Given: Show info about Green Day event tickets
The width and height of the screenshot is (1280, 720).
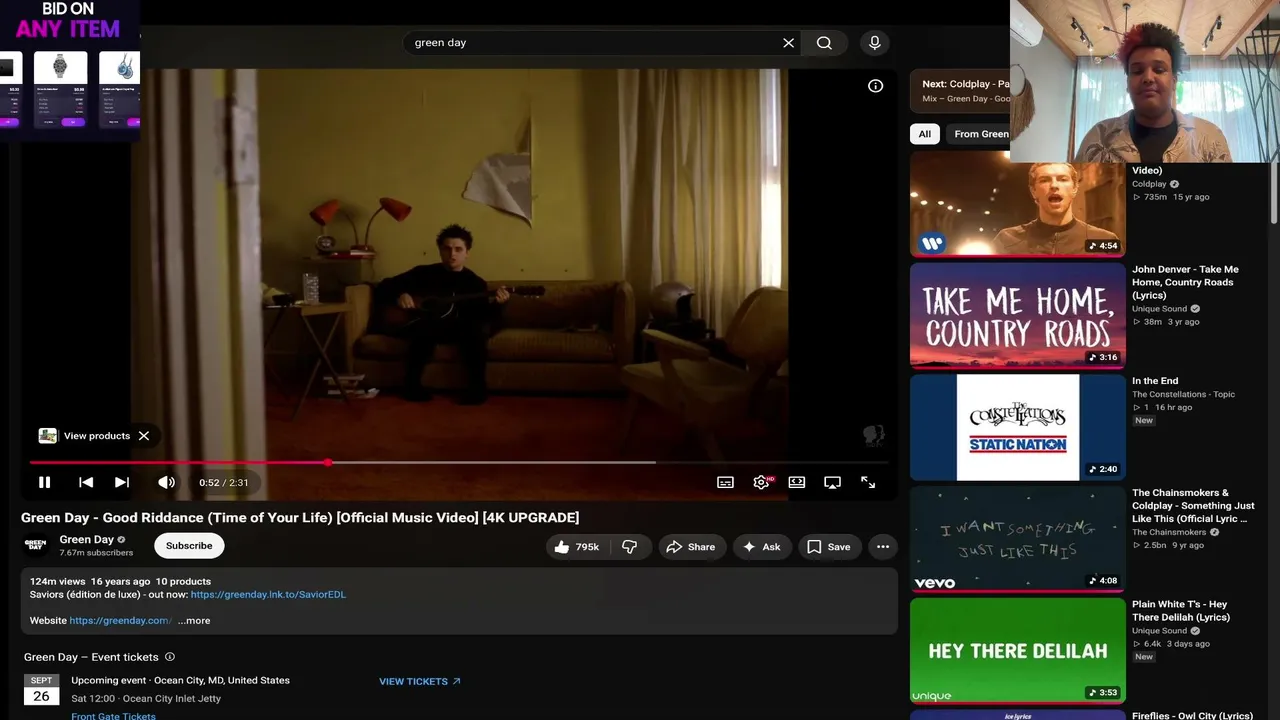Looking at the screenshot, I should [170, 657].
